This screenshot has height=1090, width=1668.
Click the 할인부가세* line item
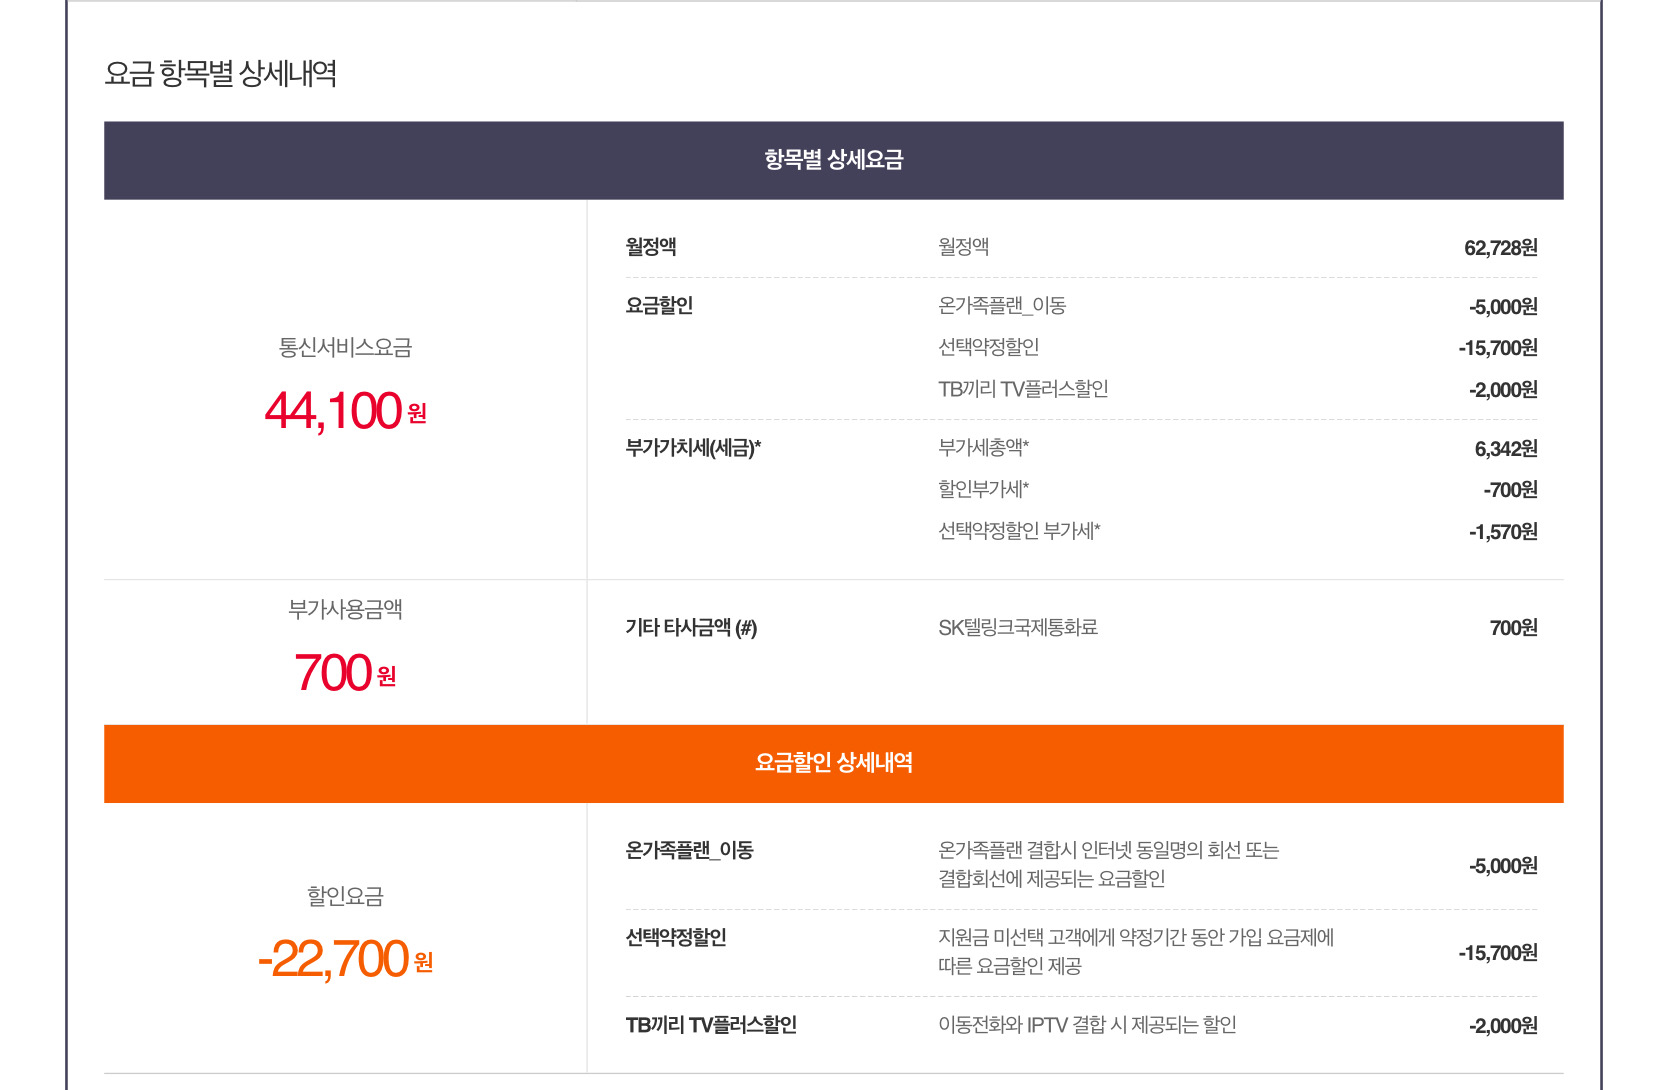point(983,489)
